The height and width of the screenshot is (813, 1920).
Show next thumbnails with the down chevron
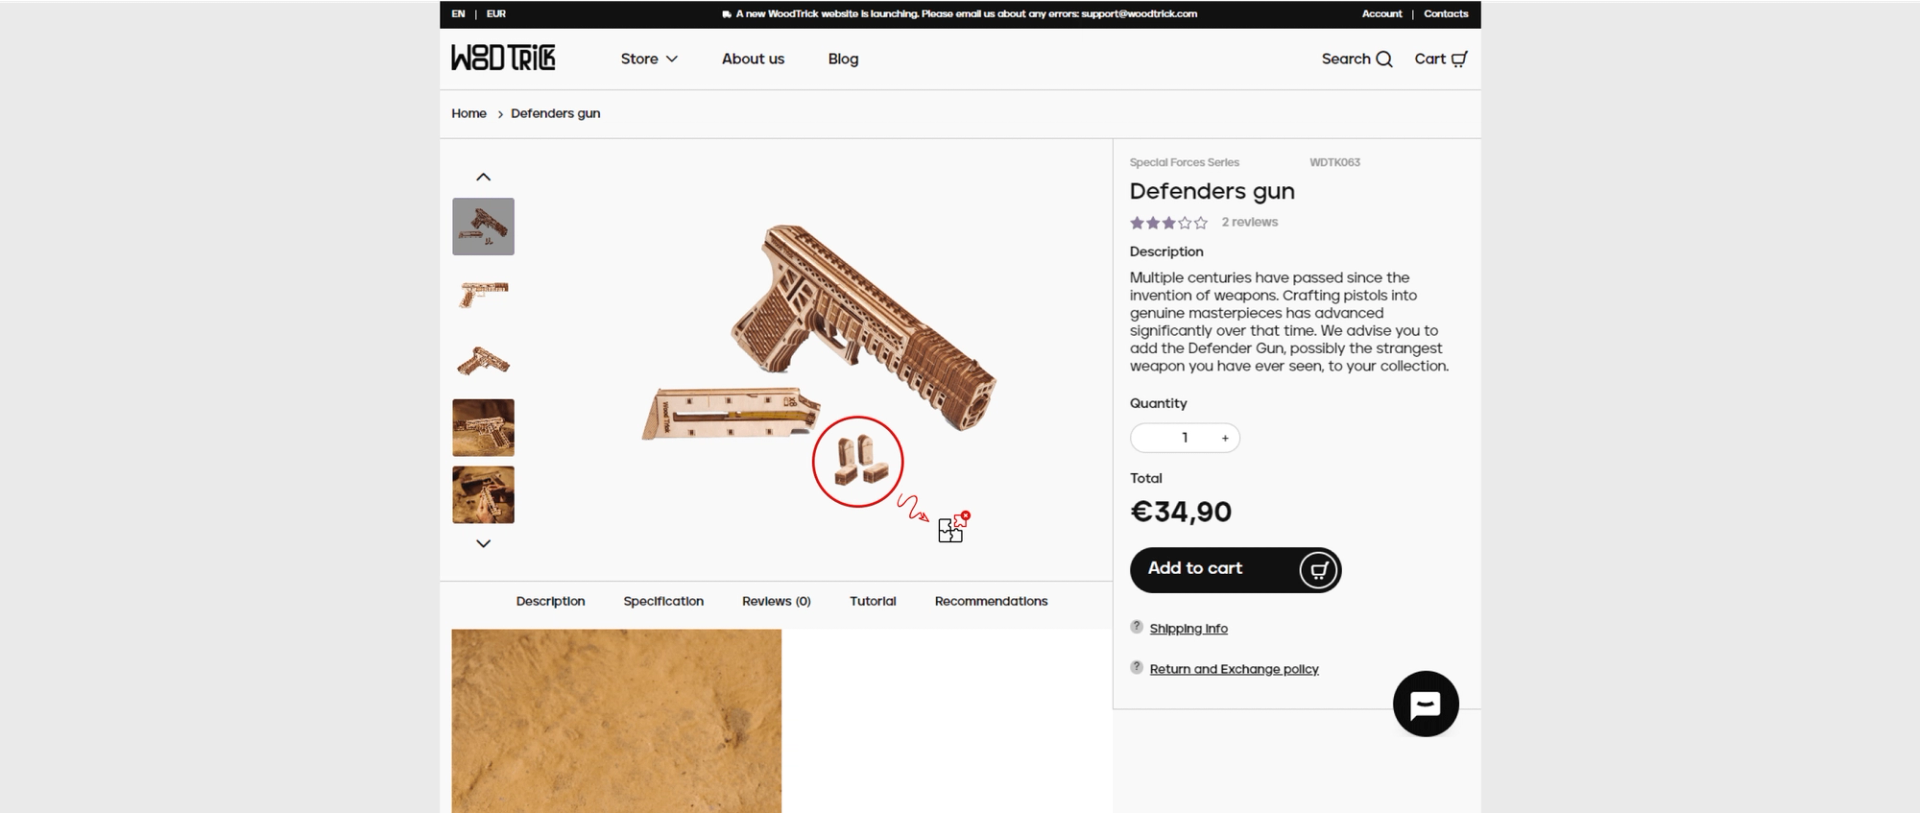(483, 544)
